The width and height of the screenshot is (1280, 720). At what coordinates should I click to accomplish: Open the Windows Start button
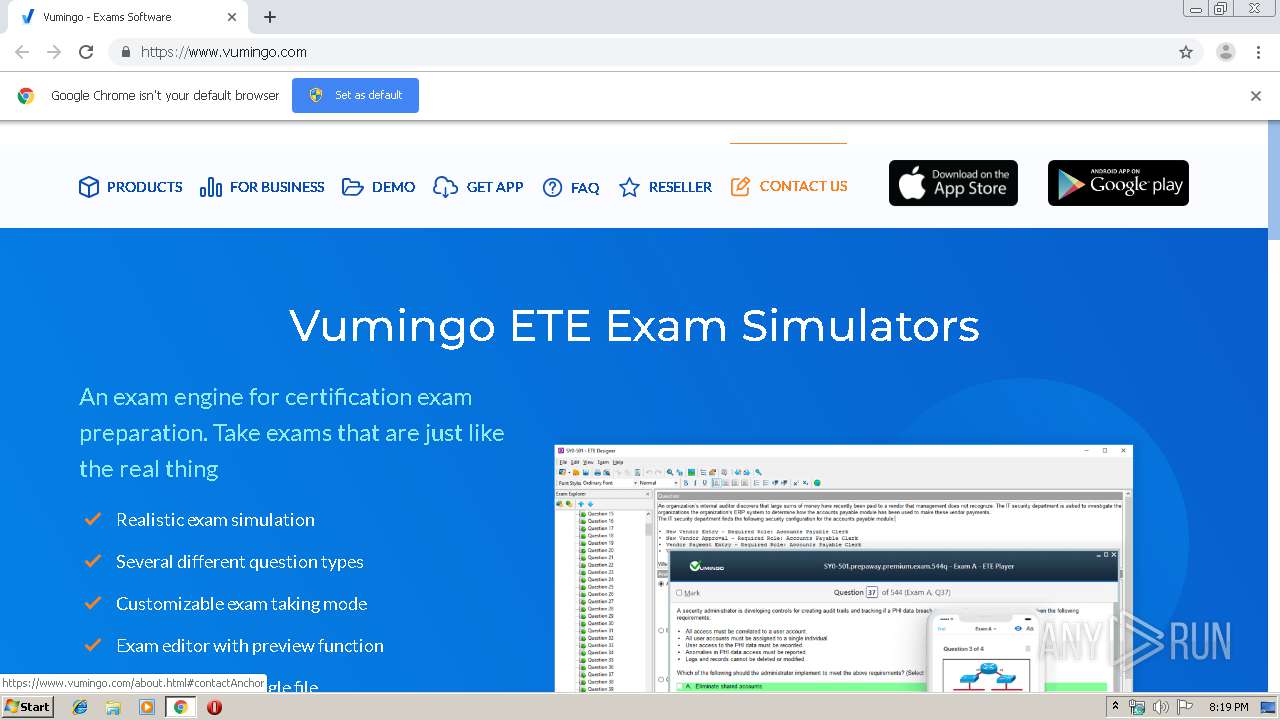coord(28,707)
